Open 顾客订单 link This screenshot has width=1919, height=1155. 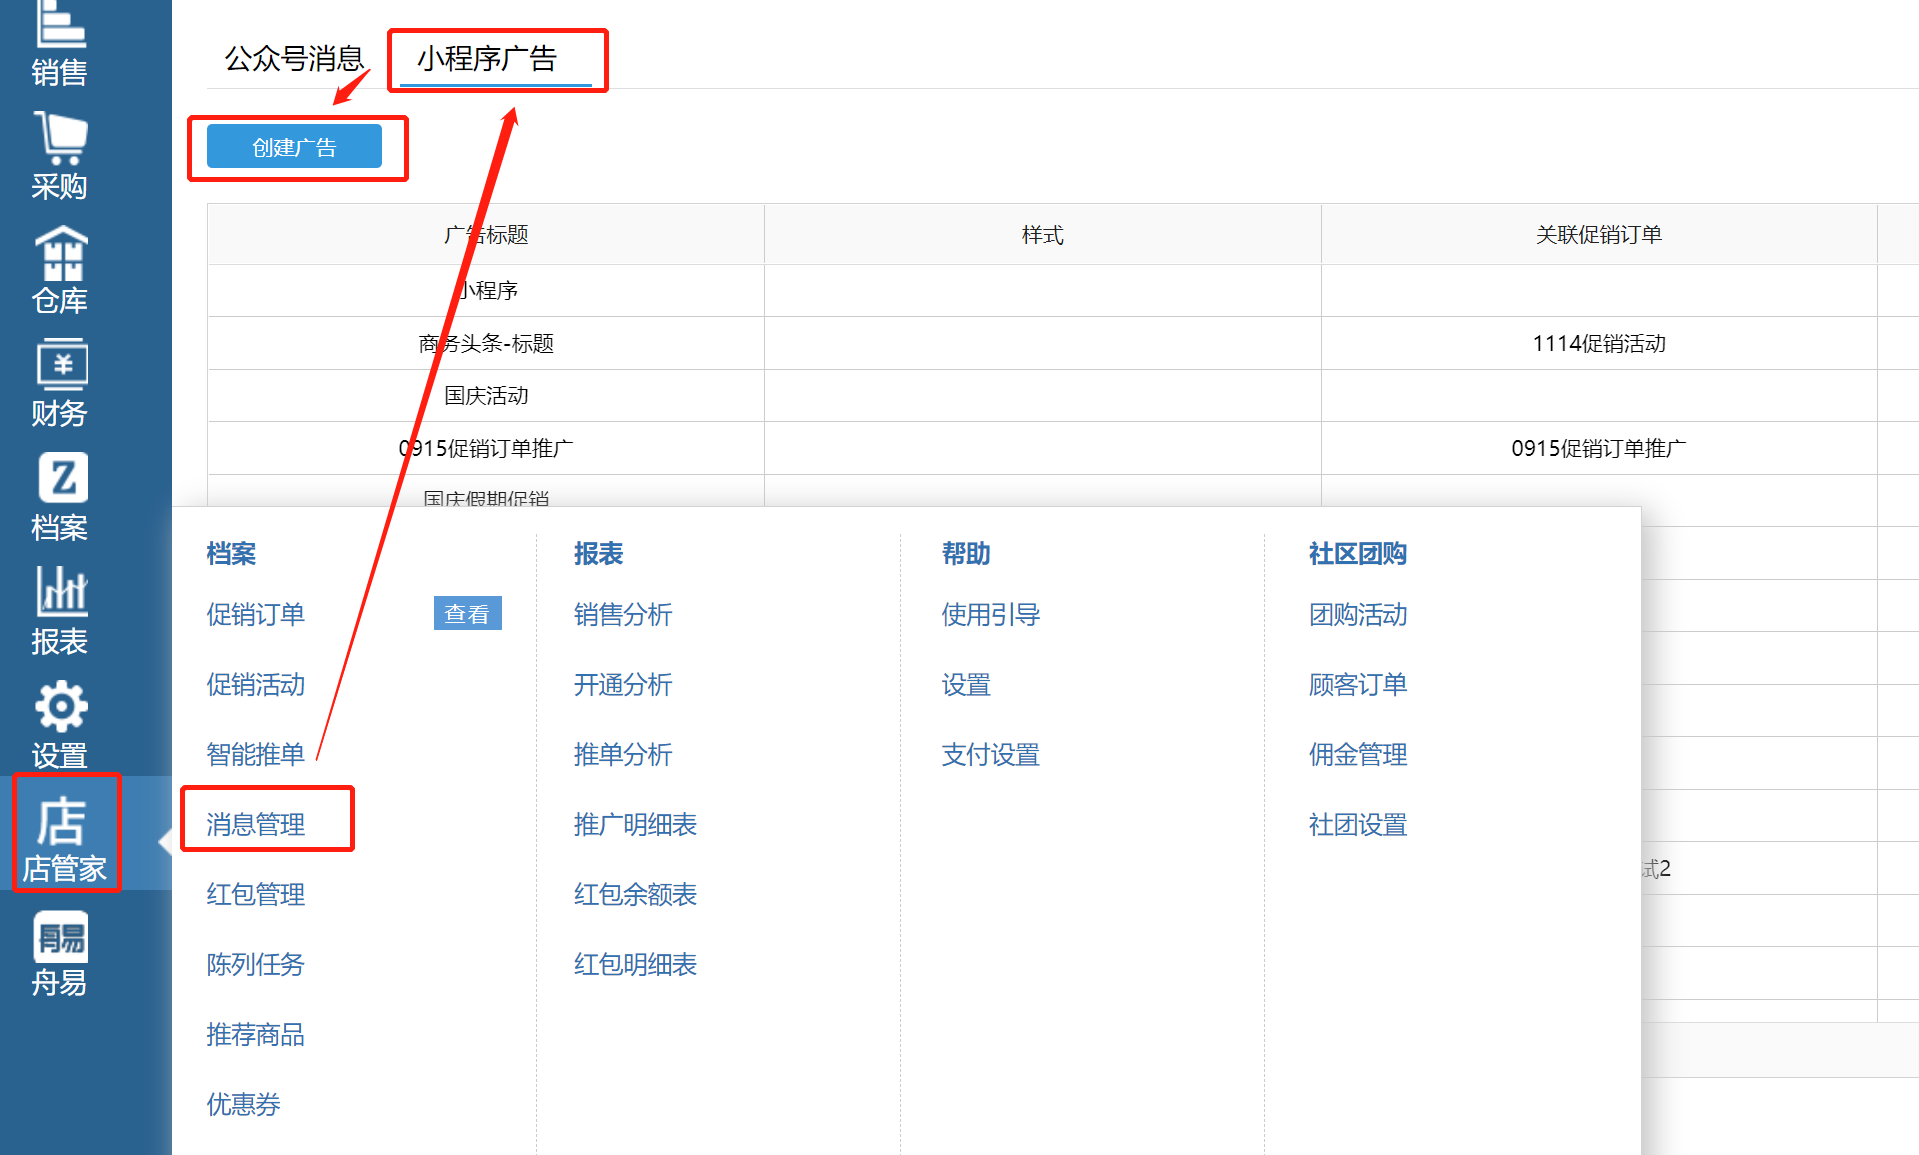(x=1358, y=684)
